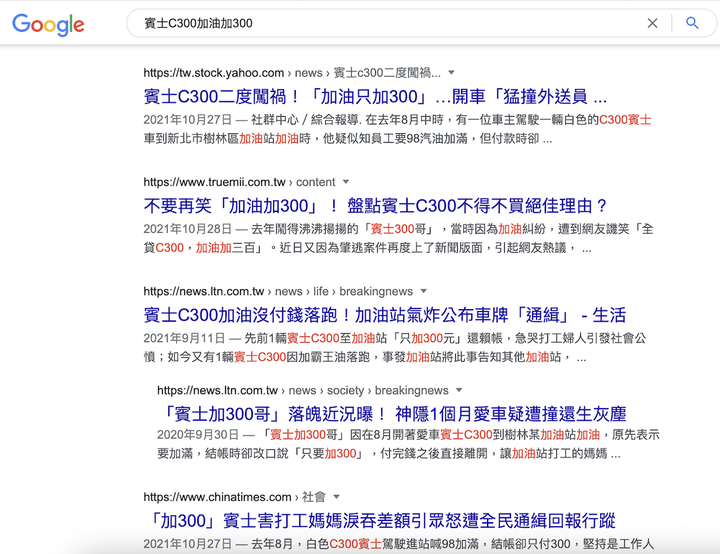The image size is (720, 554).
Task: Open dropdown arrow beside tw.stock.yahoo.com URL
Action: pos(451,73)
